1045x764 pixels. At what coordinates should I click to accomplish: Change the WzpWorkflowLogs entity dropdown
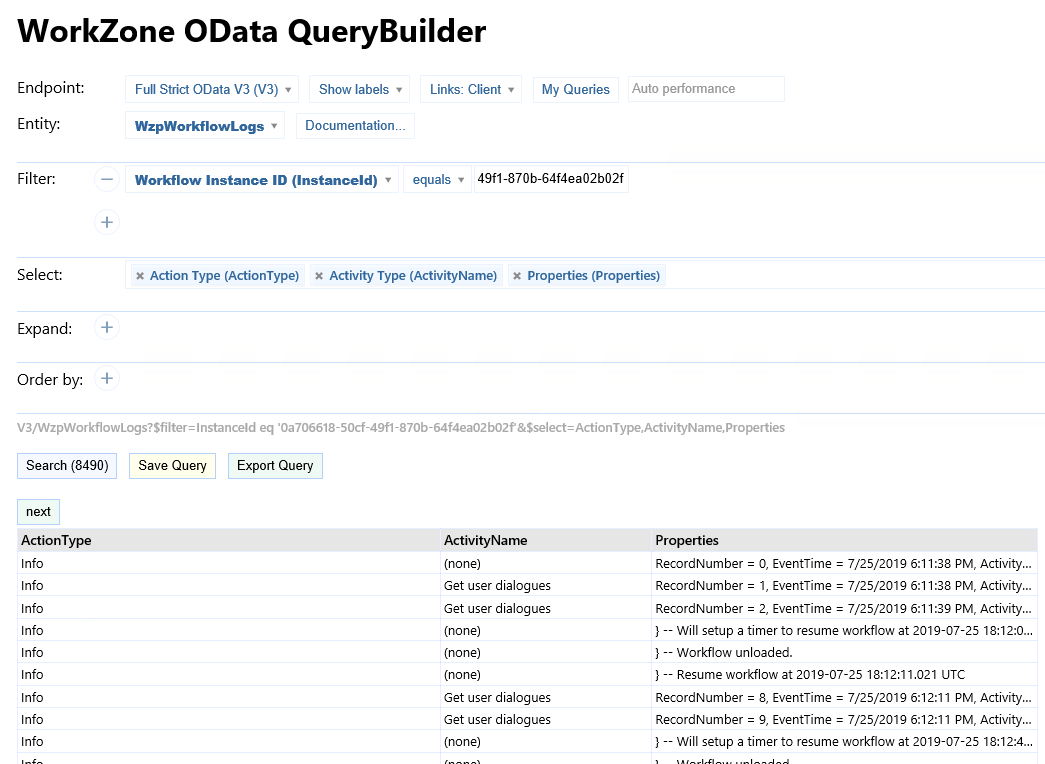[204, 127]
